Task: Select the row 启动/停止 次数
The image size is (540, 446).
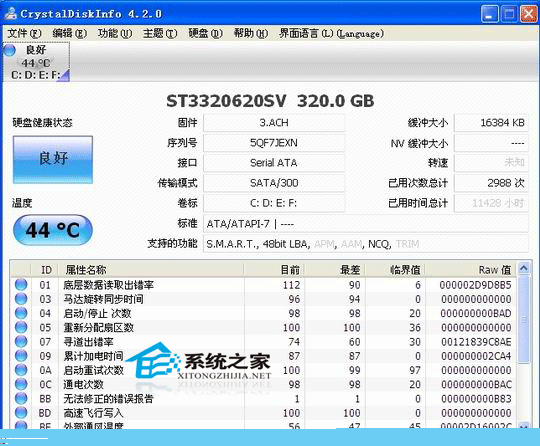Action: point(263,313)
